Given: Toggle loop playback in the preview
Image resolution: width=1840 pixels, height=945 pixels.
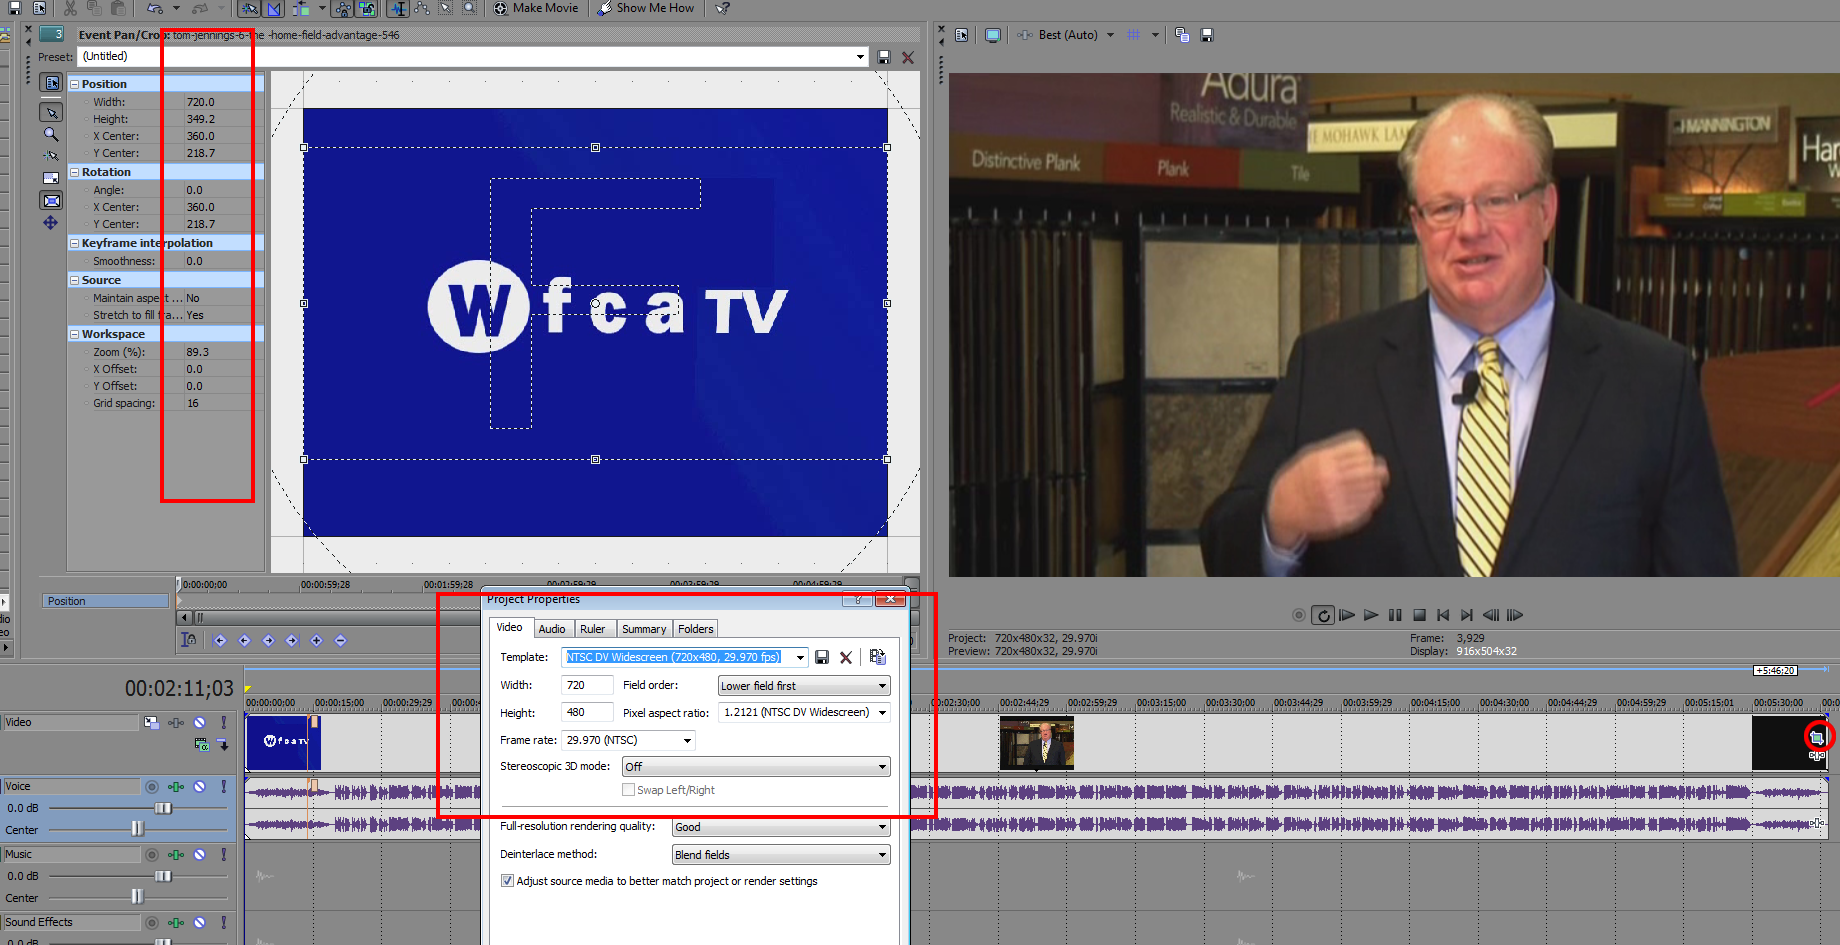Looking at the screenshot, I should 1323,615.
